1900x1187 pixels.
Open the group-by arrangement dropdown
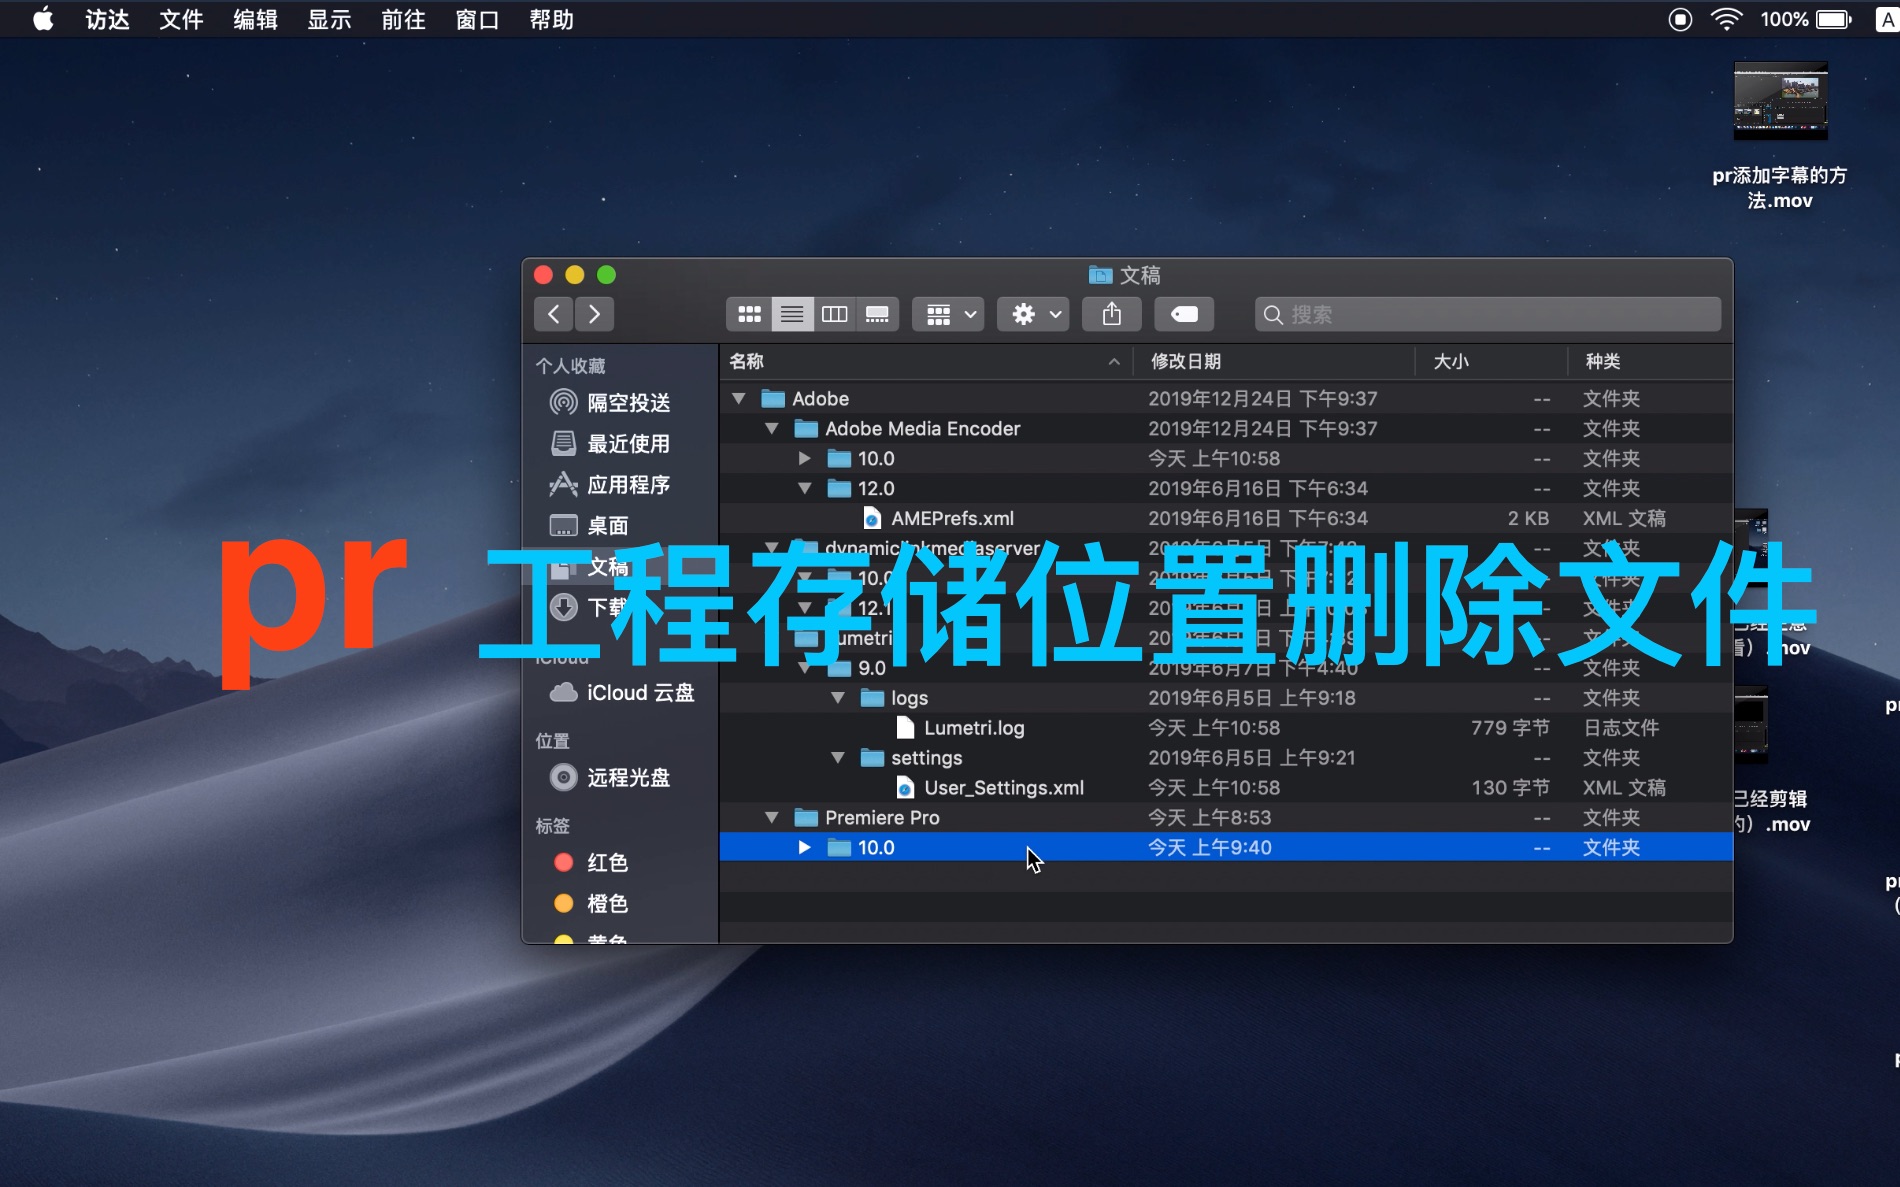coord(948,314)
